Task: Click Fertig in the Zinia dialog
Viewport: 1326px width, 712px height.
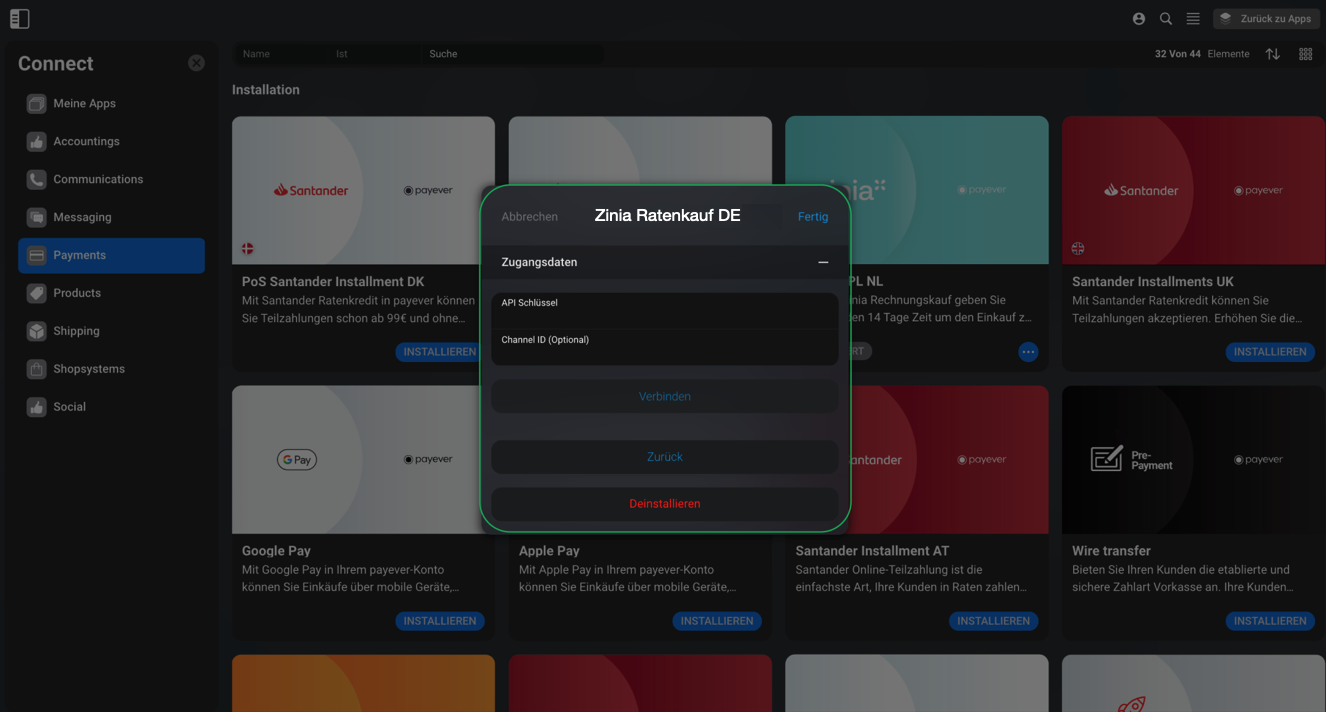Action: pyautogui.click(x=813, y=217)
